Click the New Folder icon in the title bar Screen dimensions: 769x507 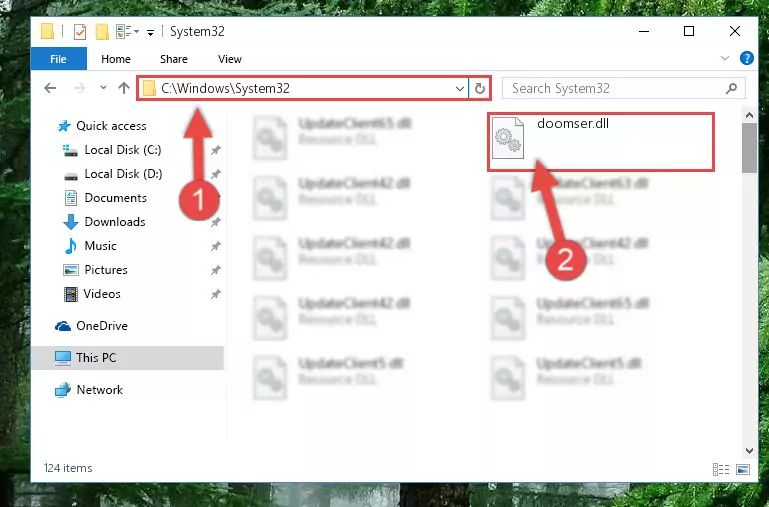[x=102, y=32]
